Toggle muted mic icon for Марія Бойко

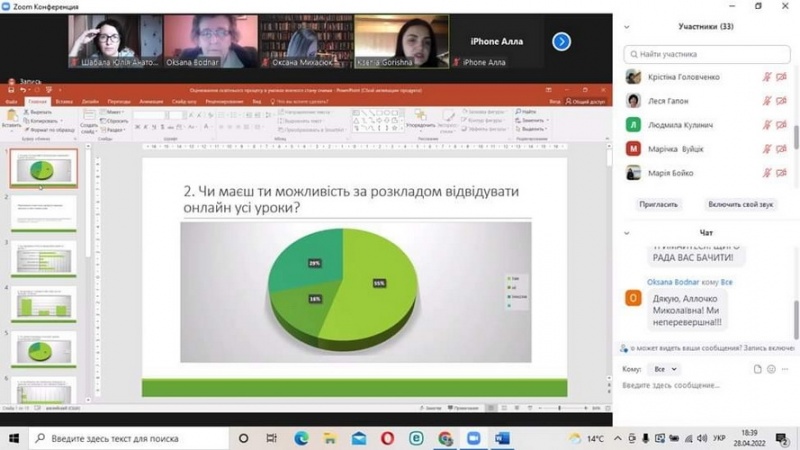tap(767, 173)
